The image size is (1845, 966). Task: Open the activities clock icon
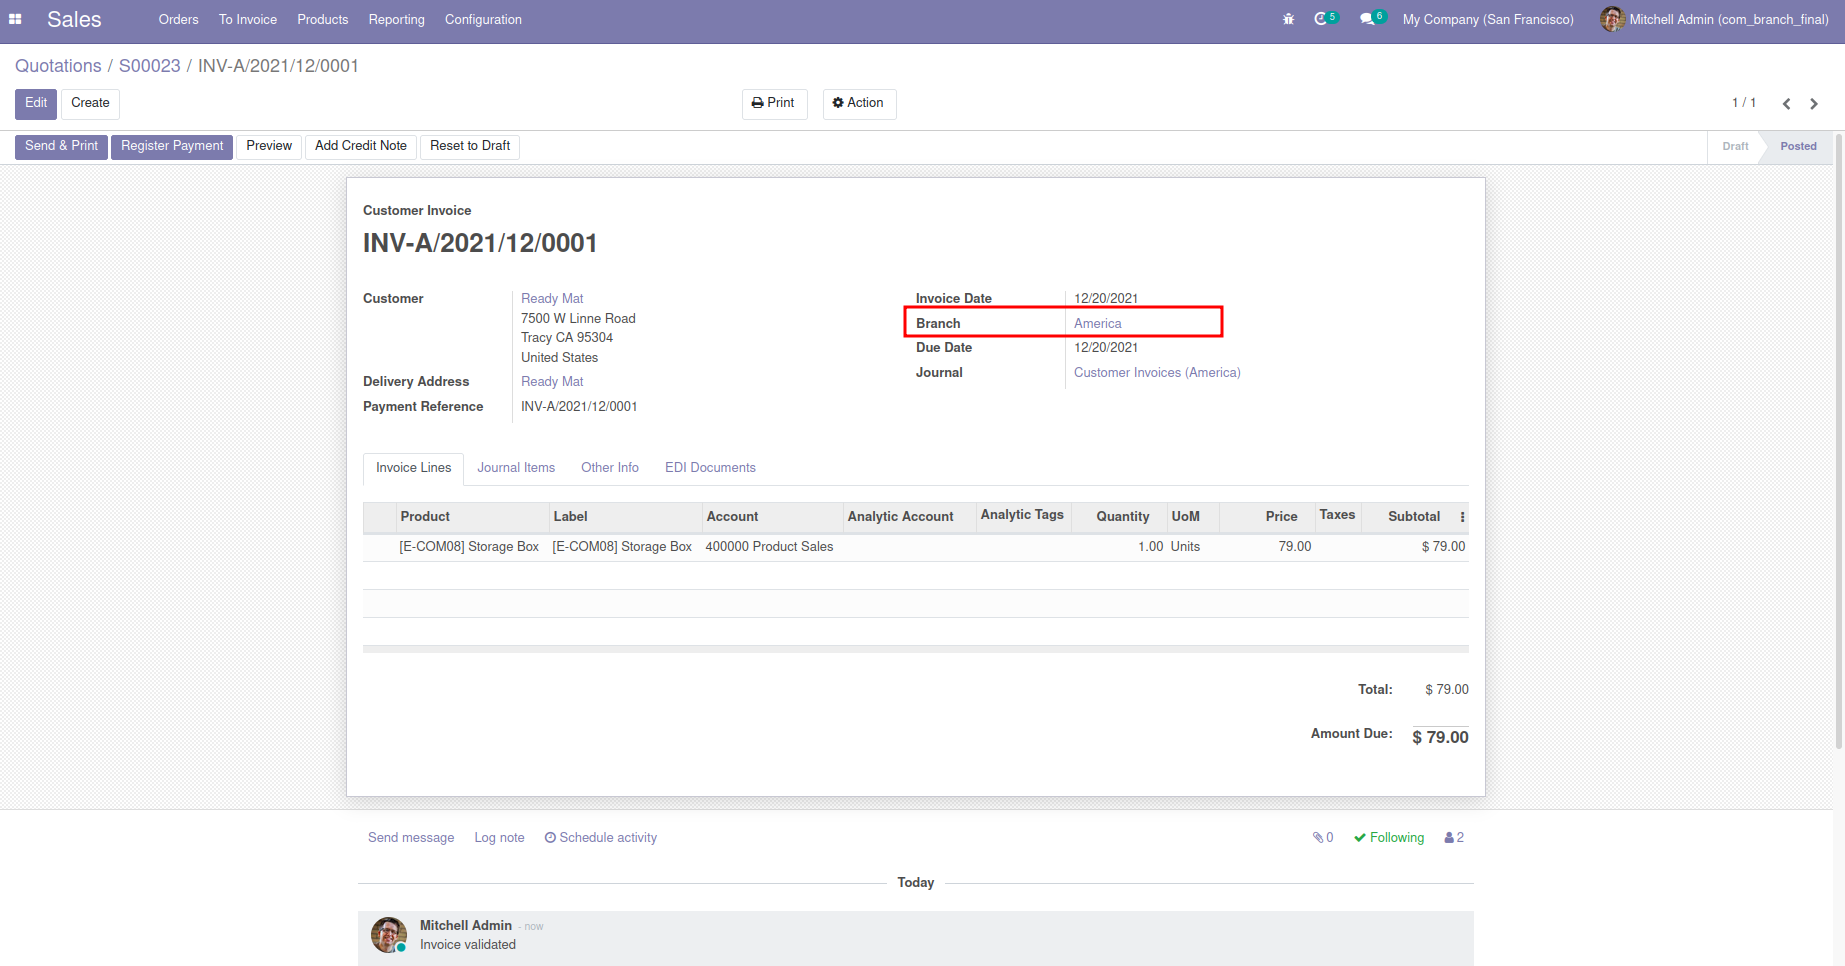[1321, 19]
